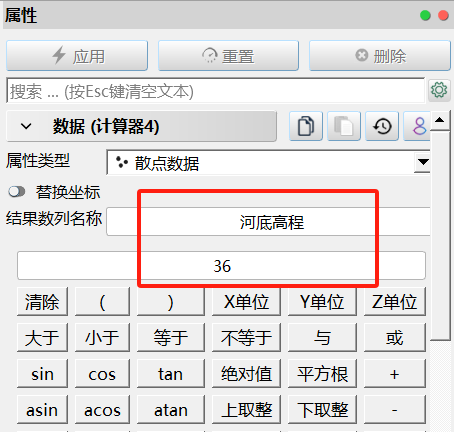Click the expression field containing 36
The width and height of the screenshot is (454, 432).
(x=221, y=266)
